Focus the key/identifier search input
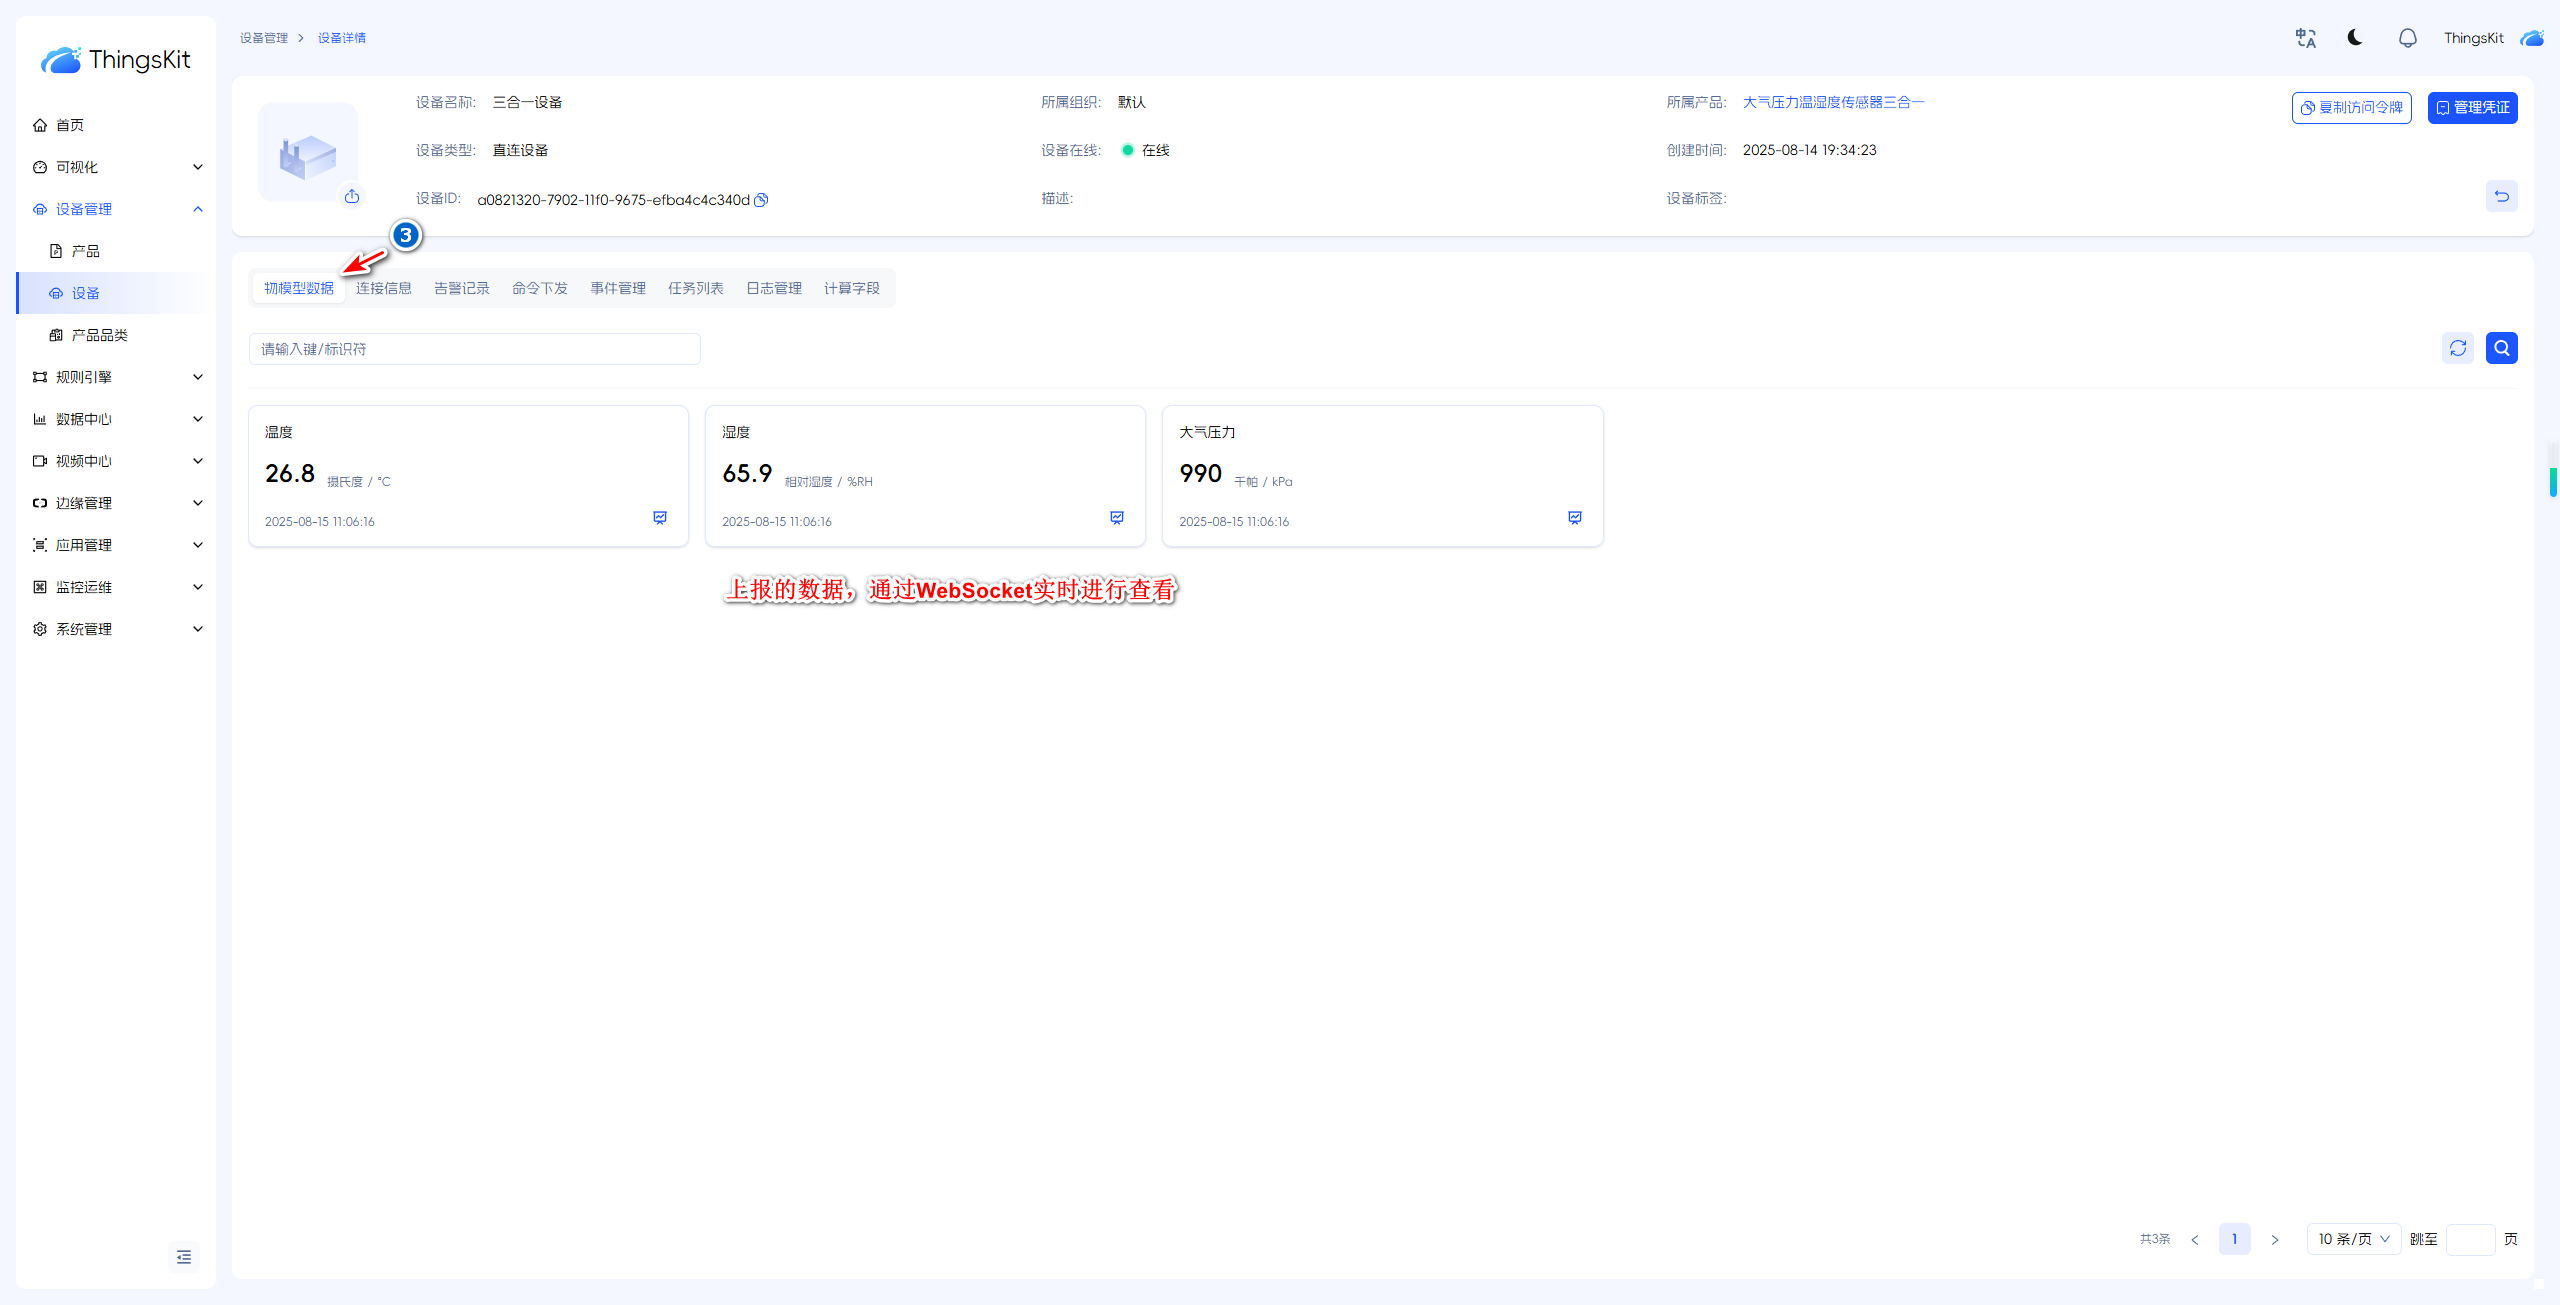 point(474,349)
